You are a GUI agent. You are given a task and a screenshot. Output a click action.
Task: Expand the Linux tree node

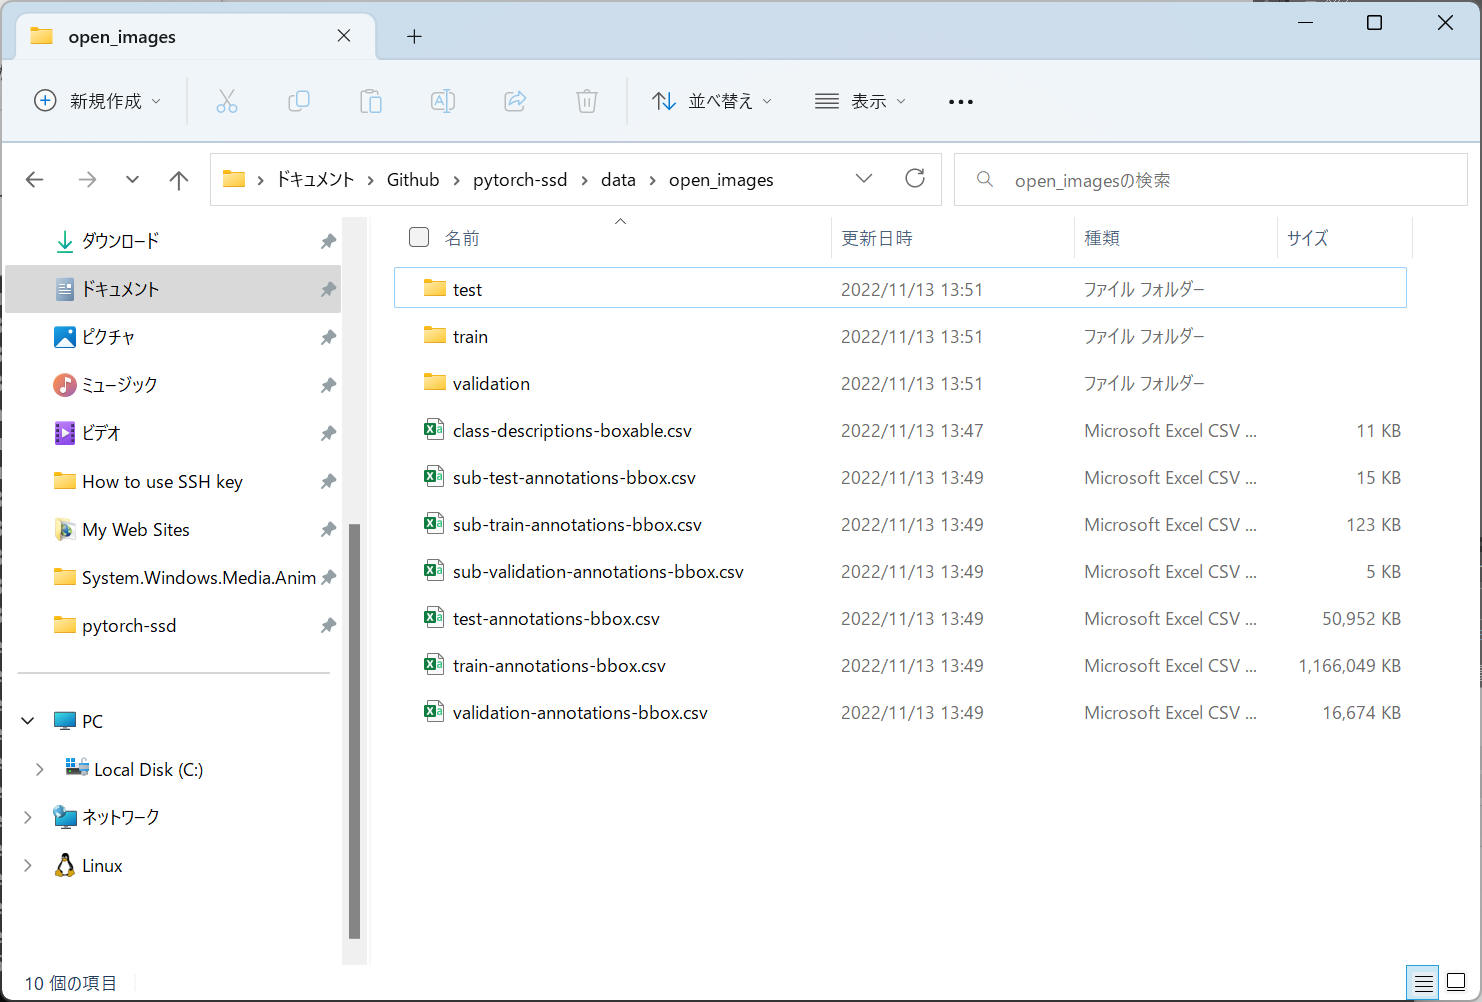tap(28, 866)
